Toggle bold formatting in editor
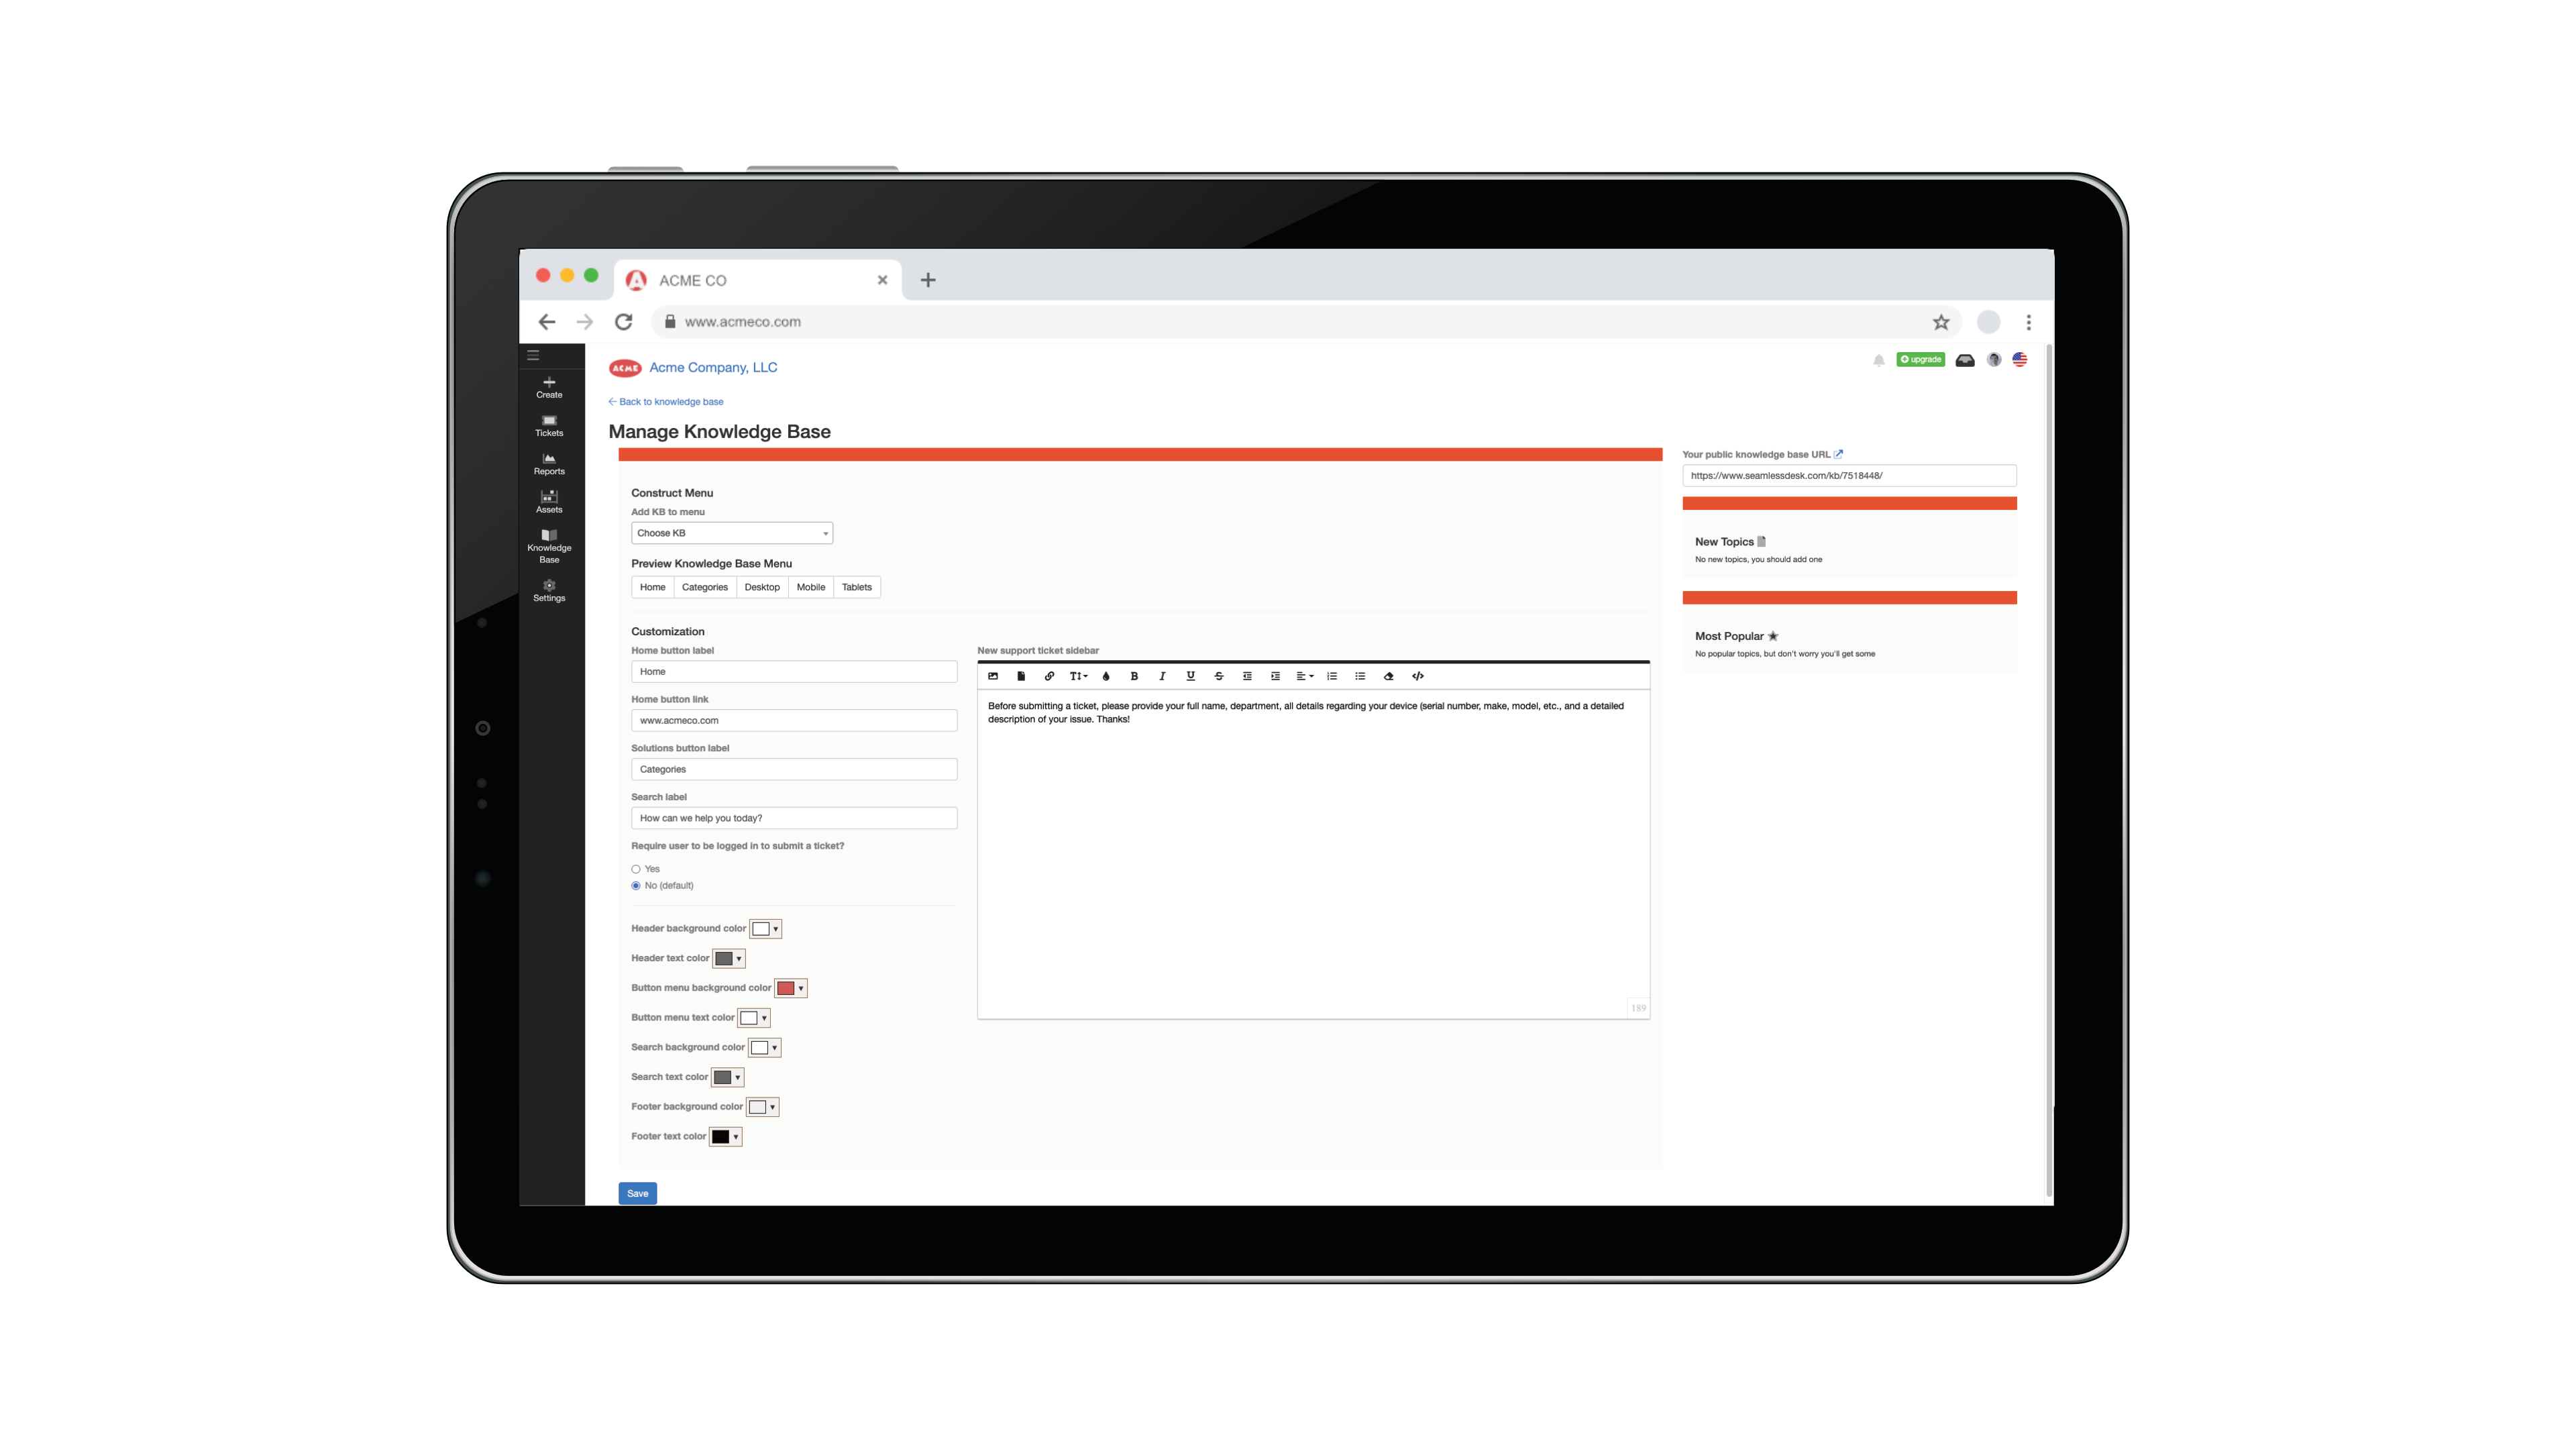Screen dimensions: 2576x1449 [x=1134, y=676]
